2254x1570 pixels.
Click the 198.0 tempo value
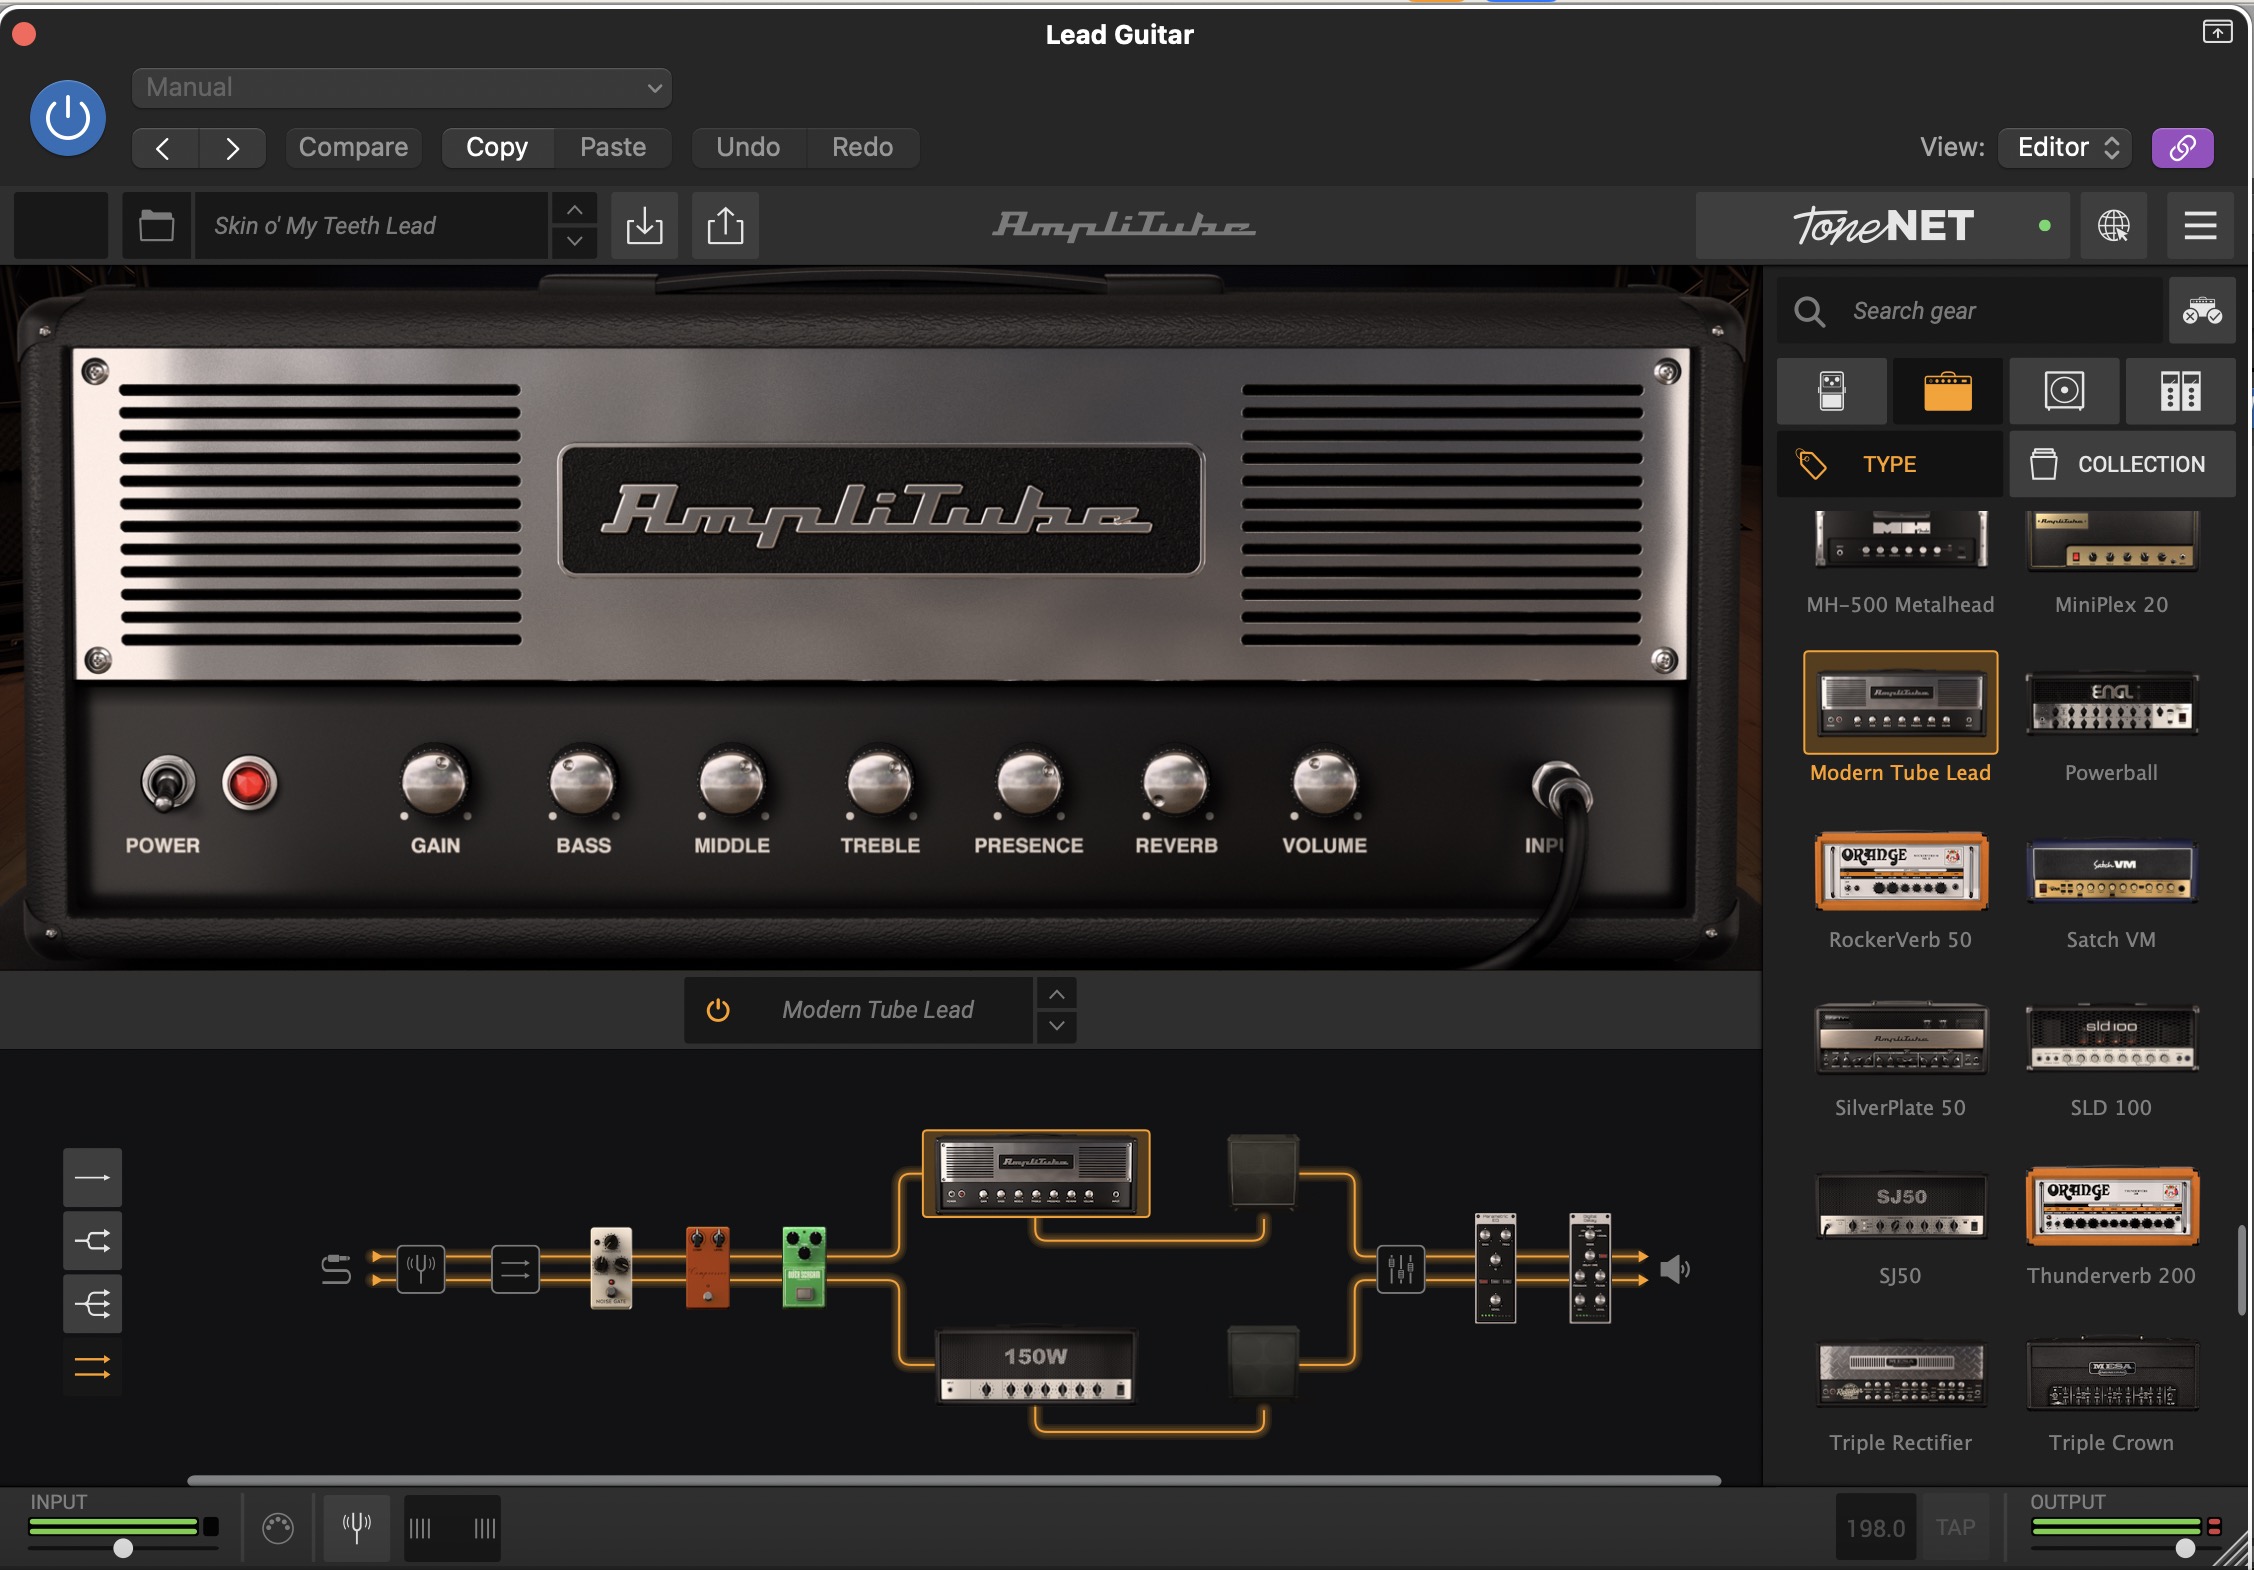click(x=1875, y=1527)
